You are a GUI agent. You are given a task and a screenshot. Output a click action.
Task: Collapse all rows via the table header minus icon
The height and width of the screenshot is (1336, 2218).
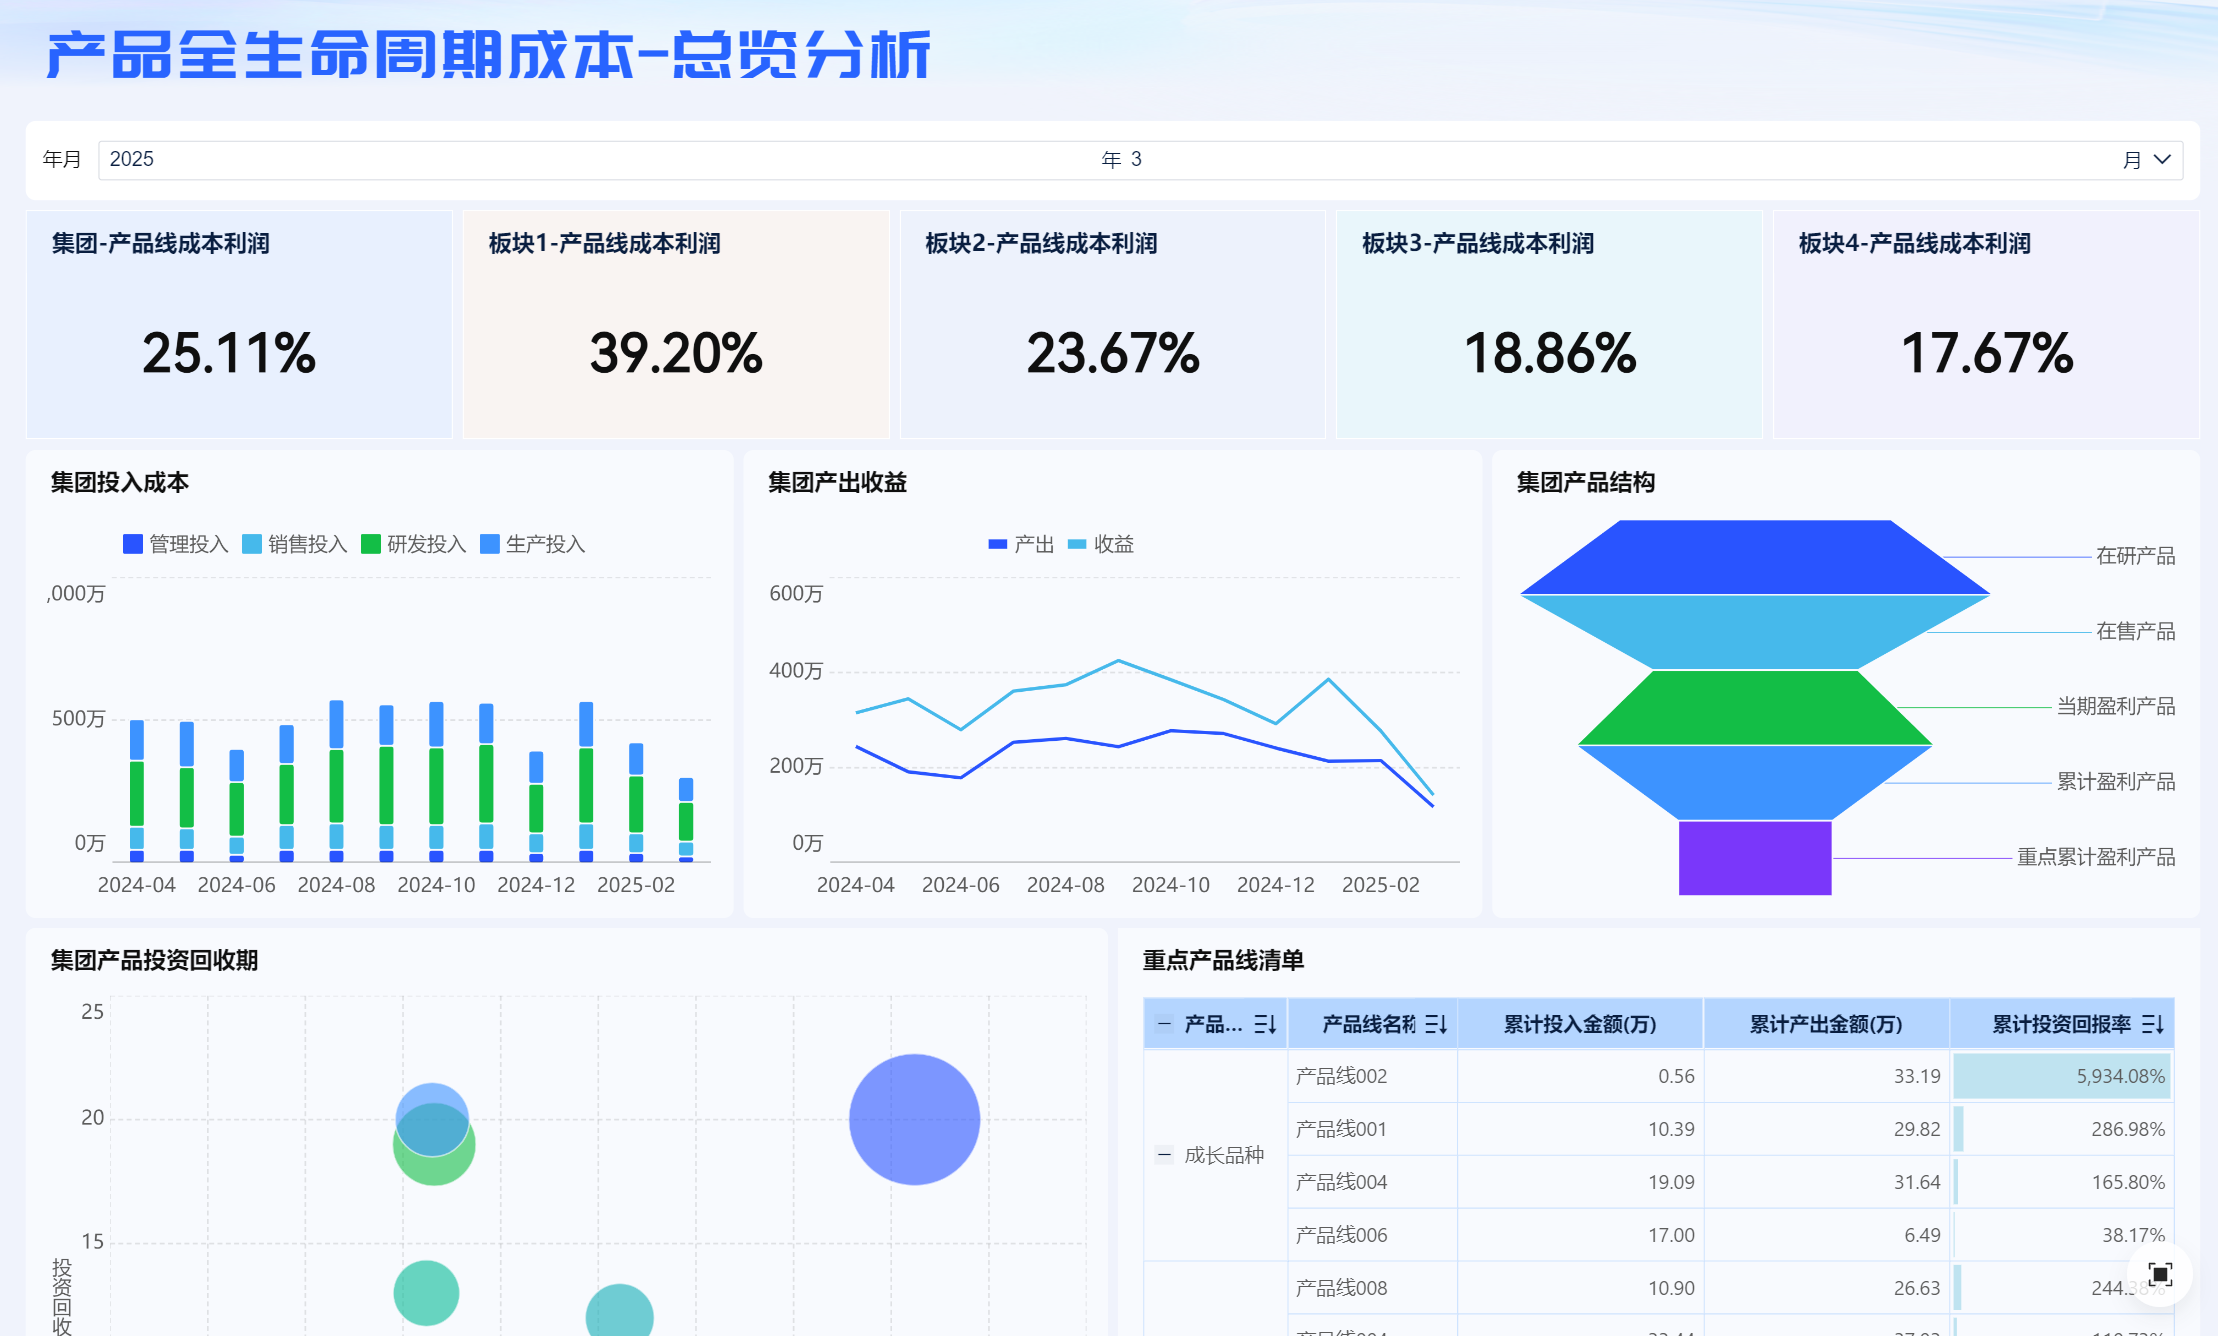(x=1164, y=1023)
